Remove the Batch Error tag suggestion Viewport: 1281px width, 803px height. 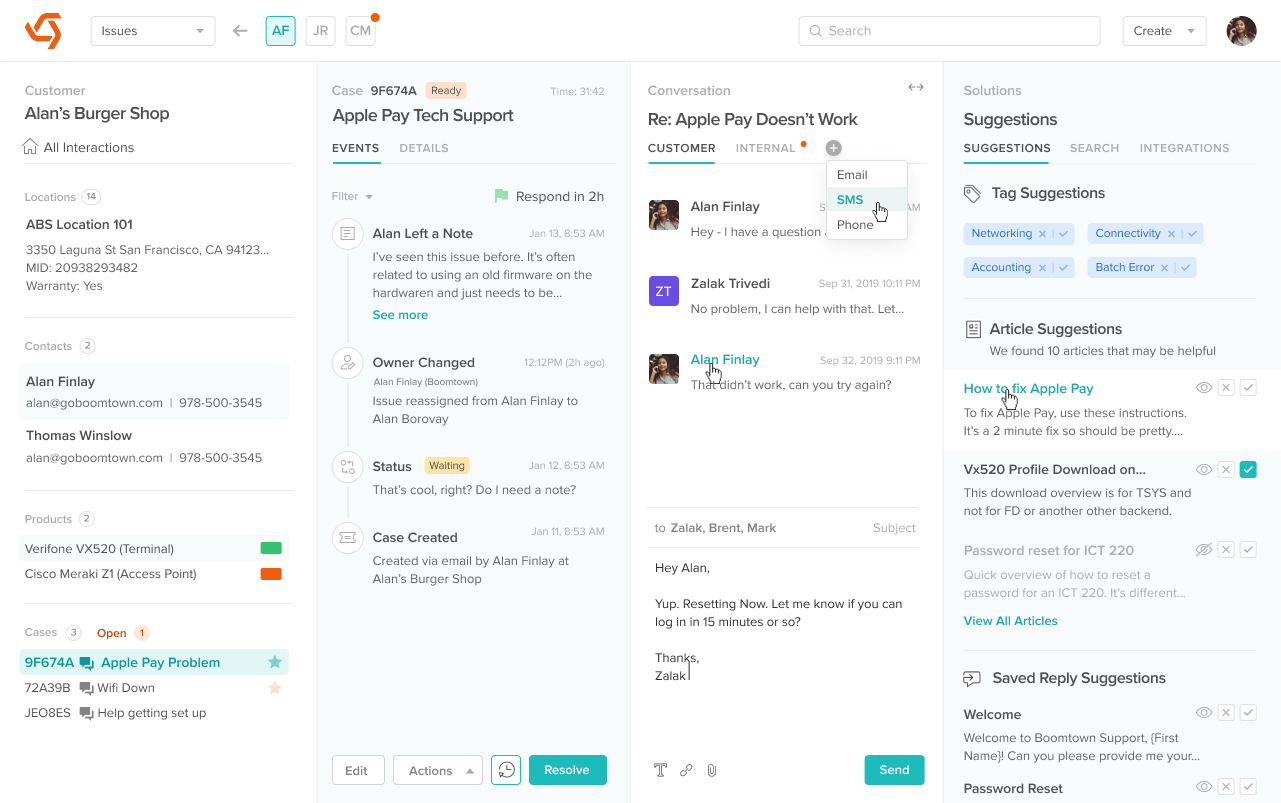tap(1164, 268)
